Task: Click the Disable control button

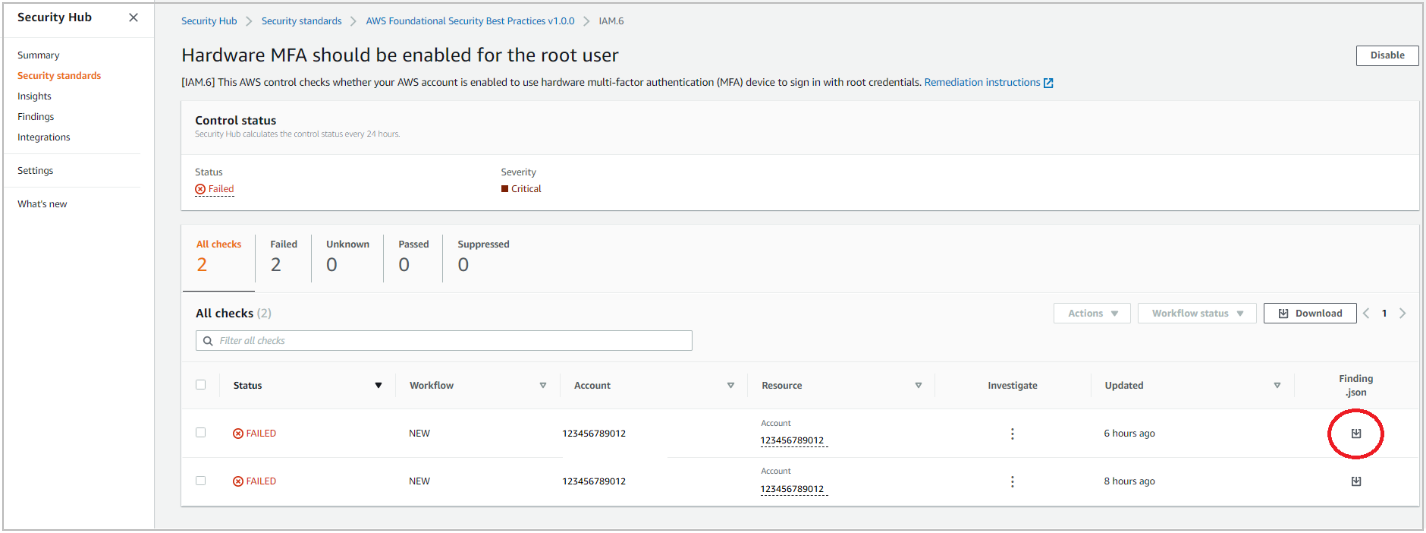Action: (1387, 55)
